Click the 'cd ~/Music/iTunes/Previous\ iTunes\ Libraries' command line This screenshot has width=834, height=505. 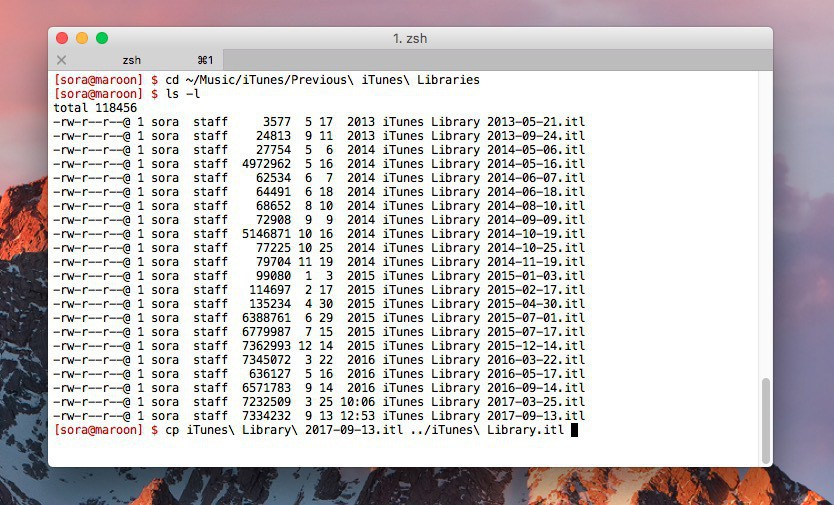(x=322, y=80)
